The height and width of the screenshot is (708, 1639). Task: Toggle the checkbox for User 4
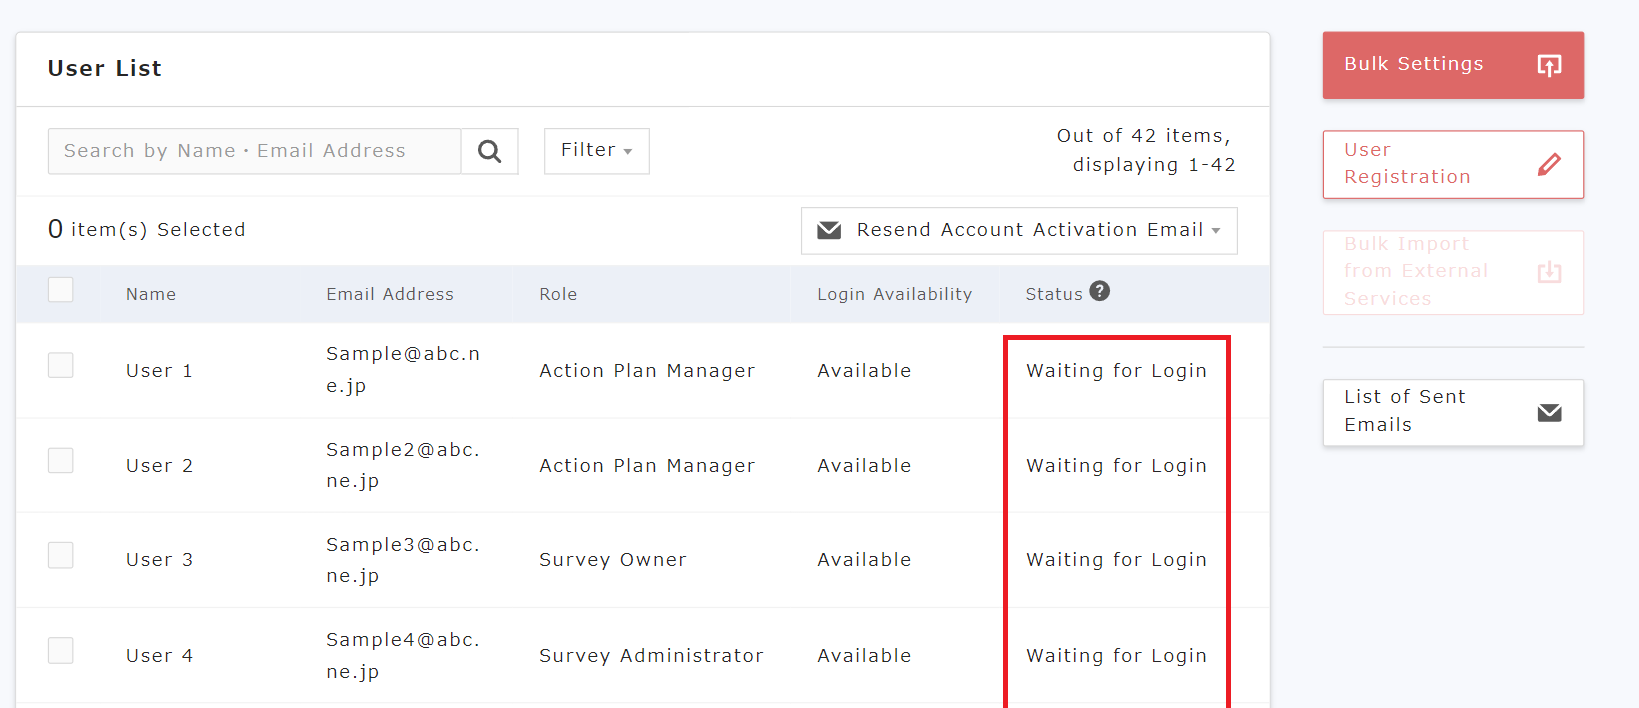click(61, 651)
